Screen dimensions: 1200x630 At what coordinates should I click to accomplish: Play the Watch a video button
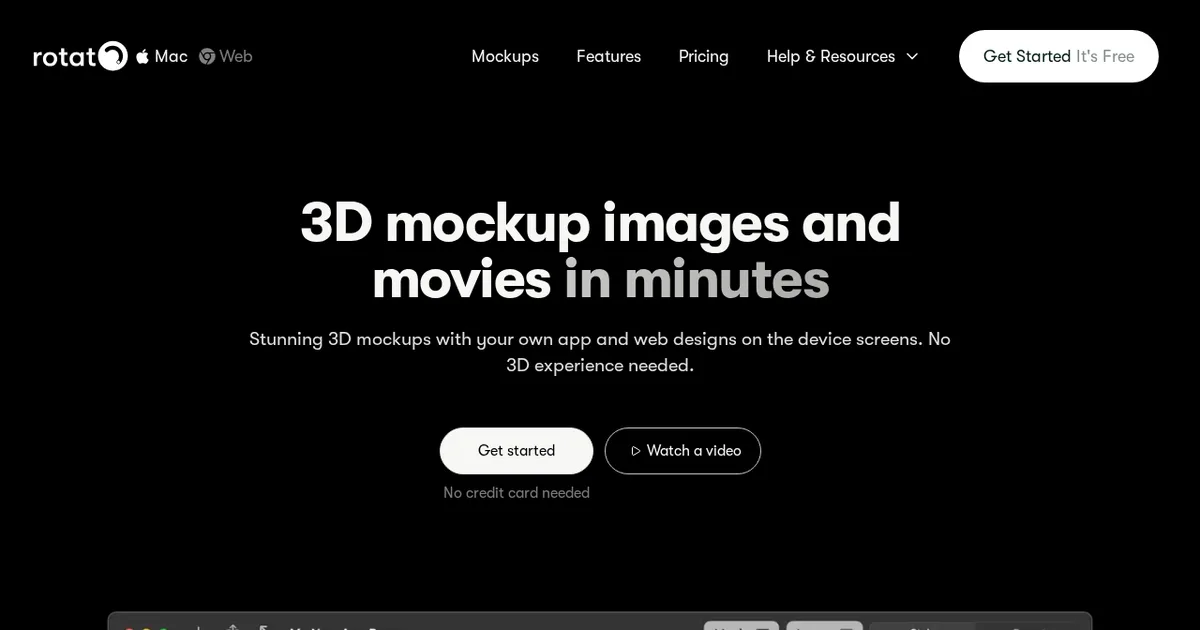point(683,451)
